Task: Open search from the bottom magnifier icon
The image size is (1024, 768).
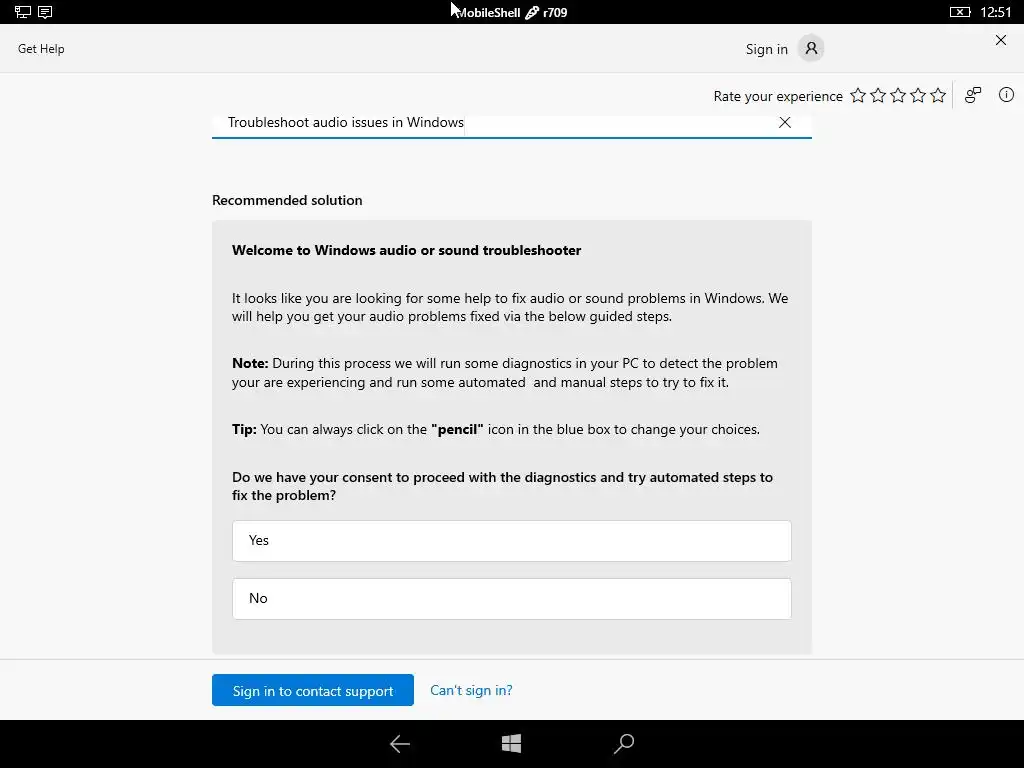Action: [624, 743]
